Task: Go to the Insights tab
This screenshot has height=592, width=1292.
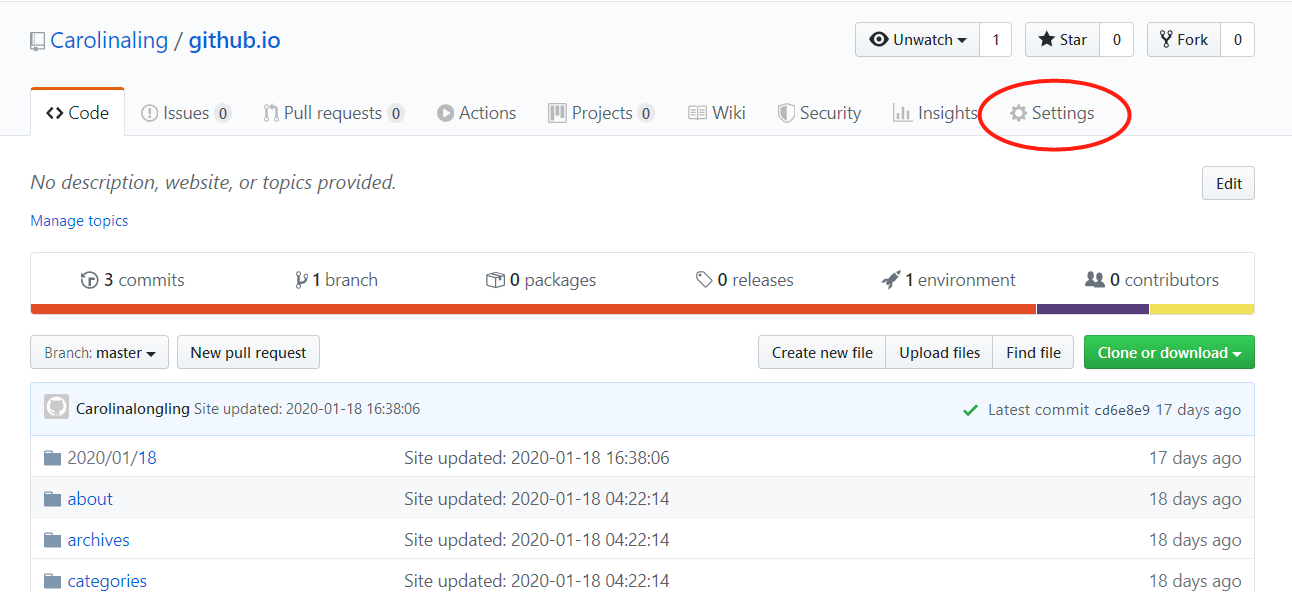Action: point(935,113)
